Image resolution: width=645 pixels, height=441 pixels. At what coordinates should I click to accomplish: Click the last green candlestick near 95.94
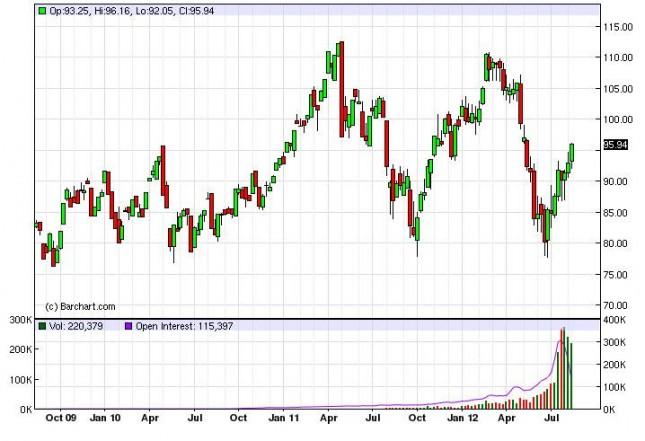click(572, 153)
